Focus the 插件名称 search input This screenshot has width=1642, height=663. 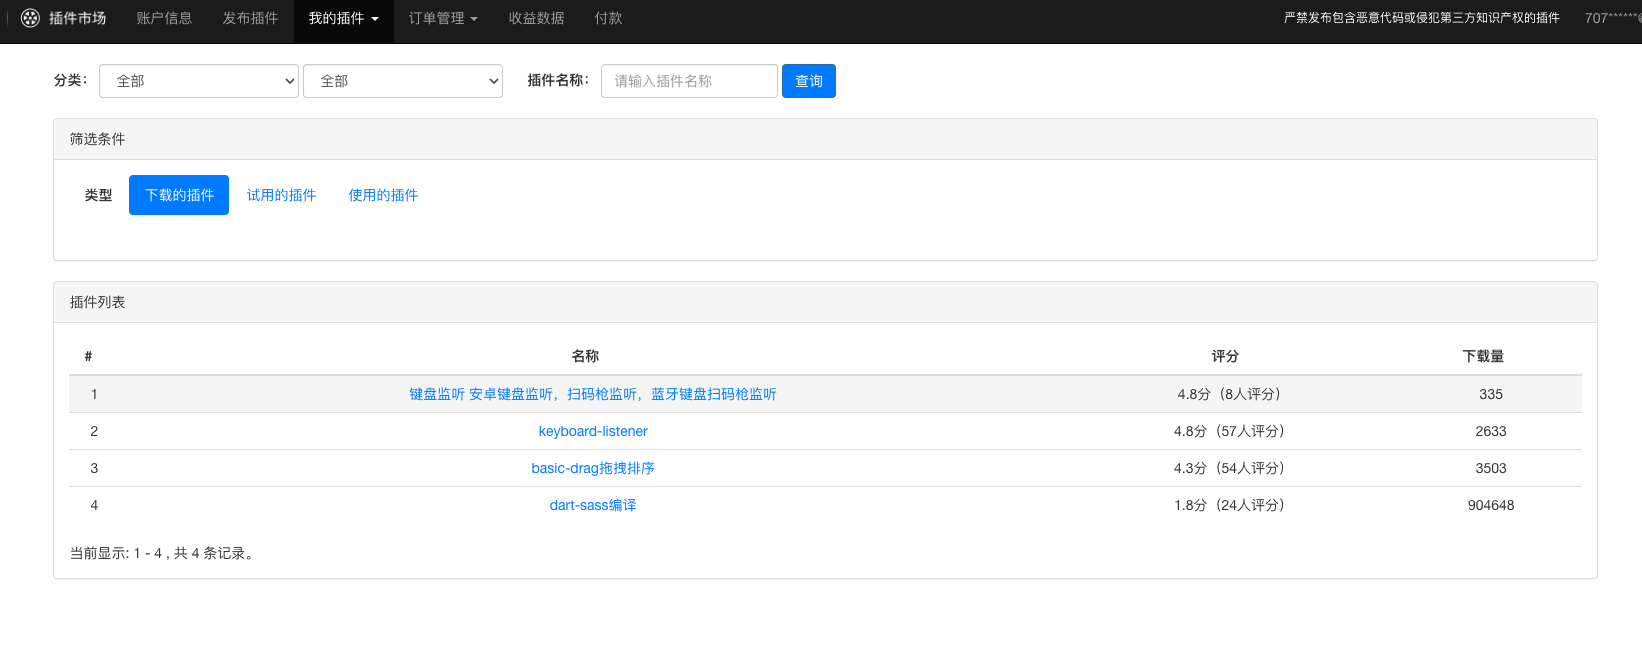point(688,81)
